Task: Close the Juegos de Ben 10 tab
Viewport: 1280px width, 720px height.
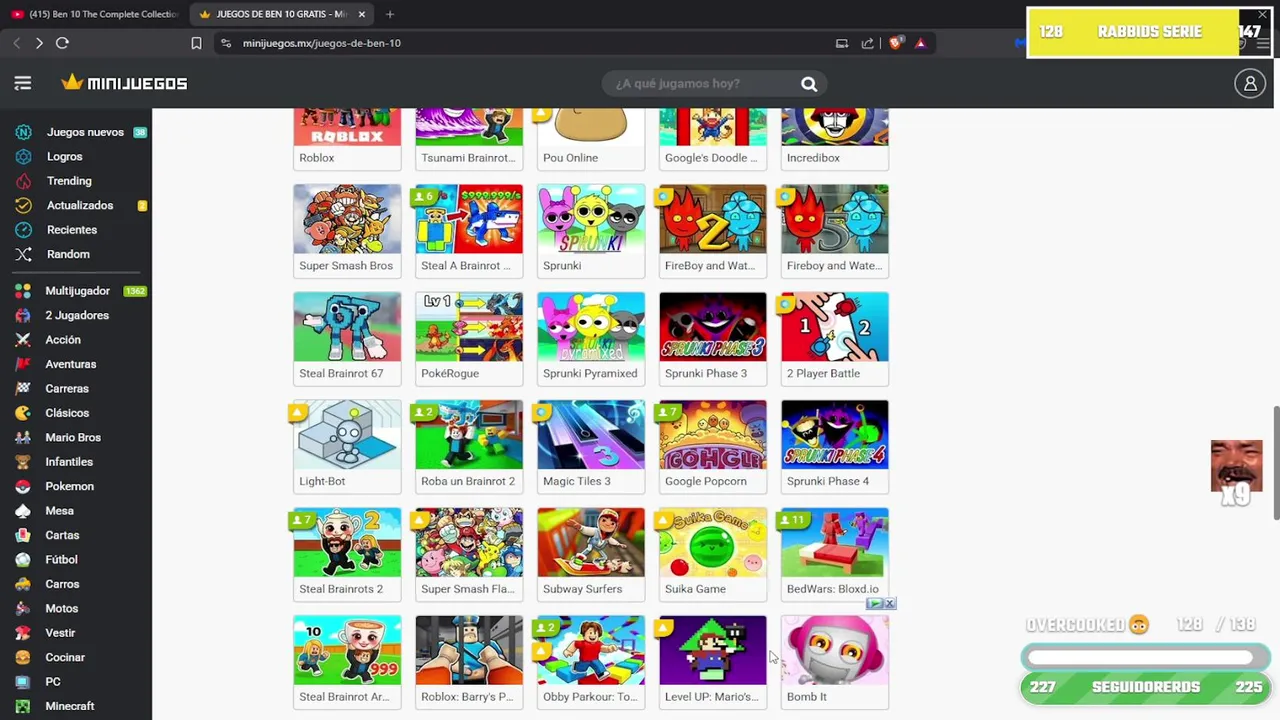Action: point(362,14)
